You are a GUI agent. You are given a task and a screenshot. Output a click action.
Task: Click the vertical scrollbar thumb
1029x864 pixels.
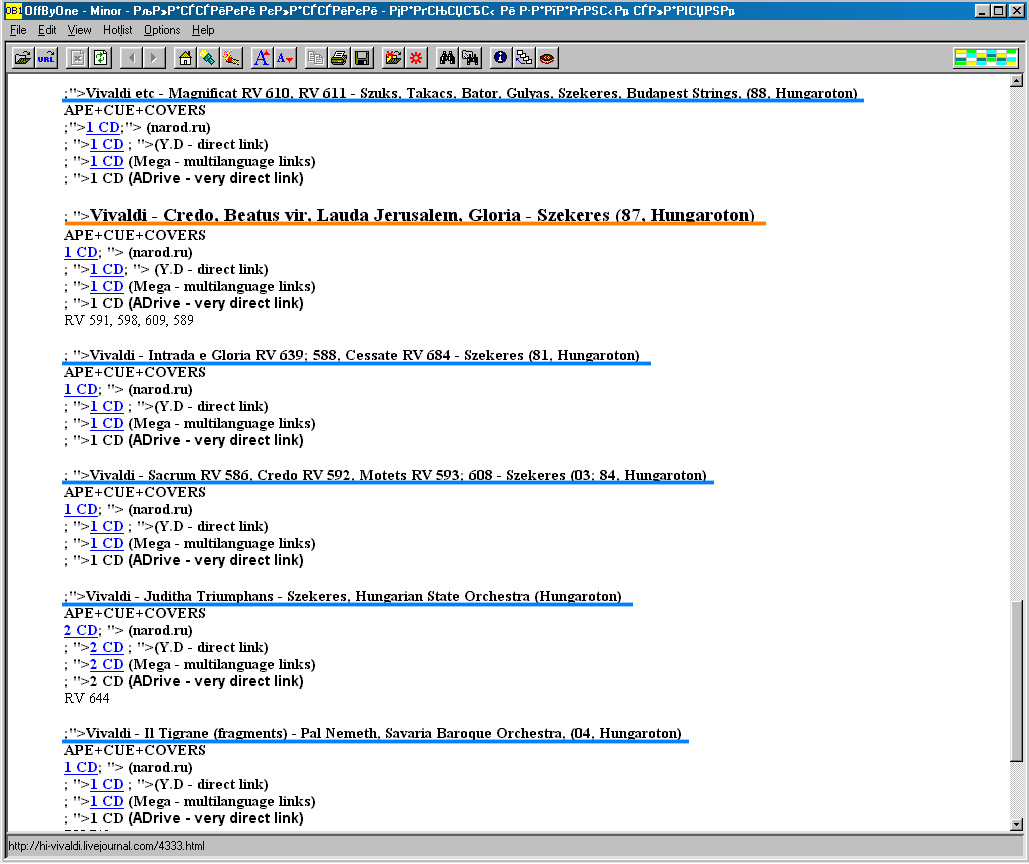tap(1017, 681)
